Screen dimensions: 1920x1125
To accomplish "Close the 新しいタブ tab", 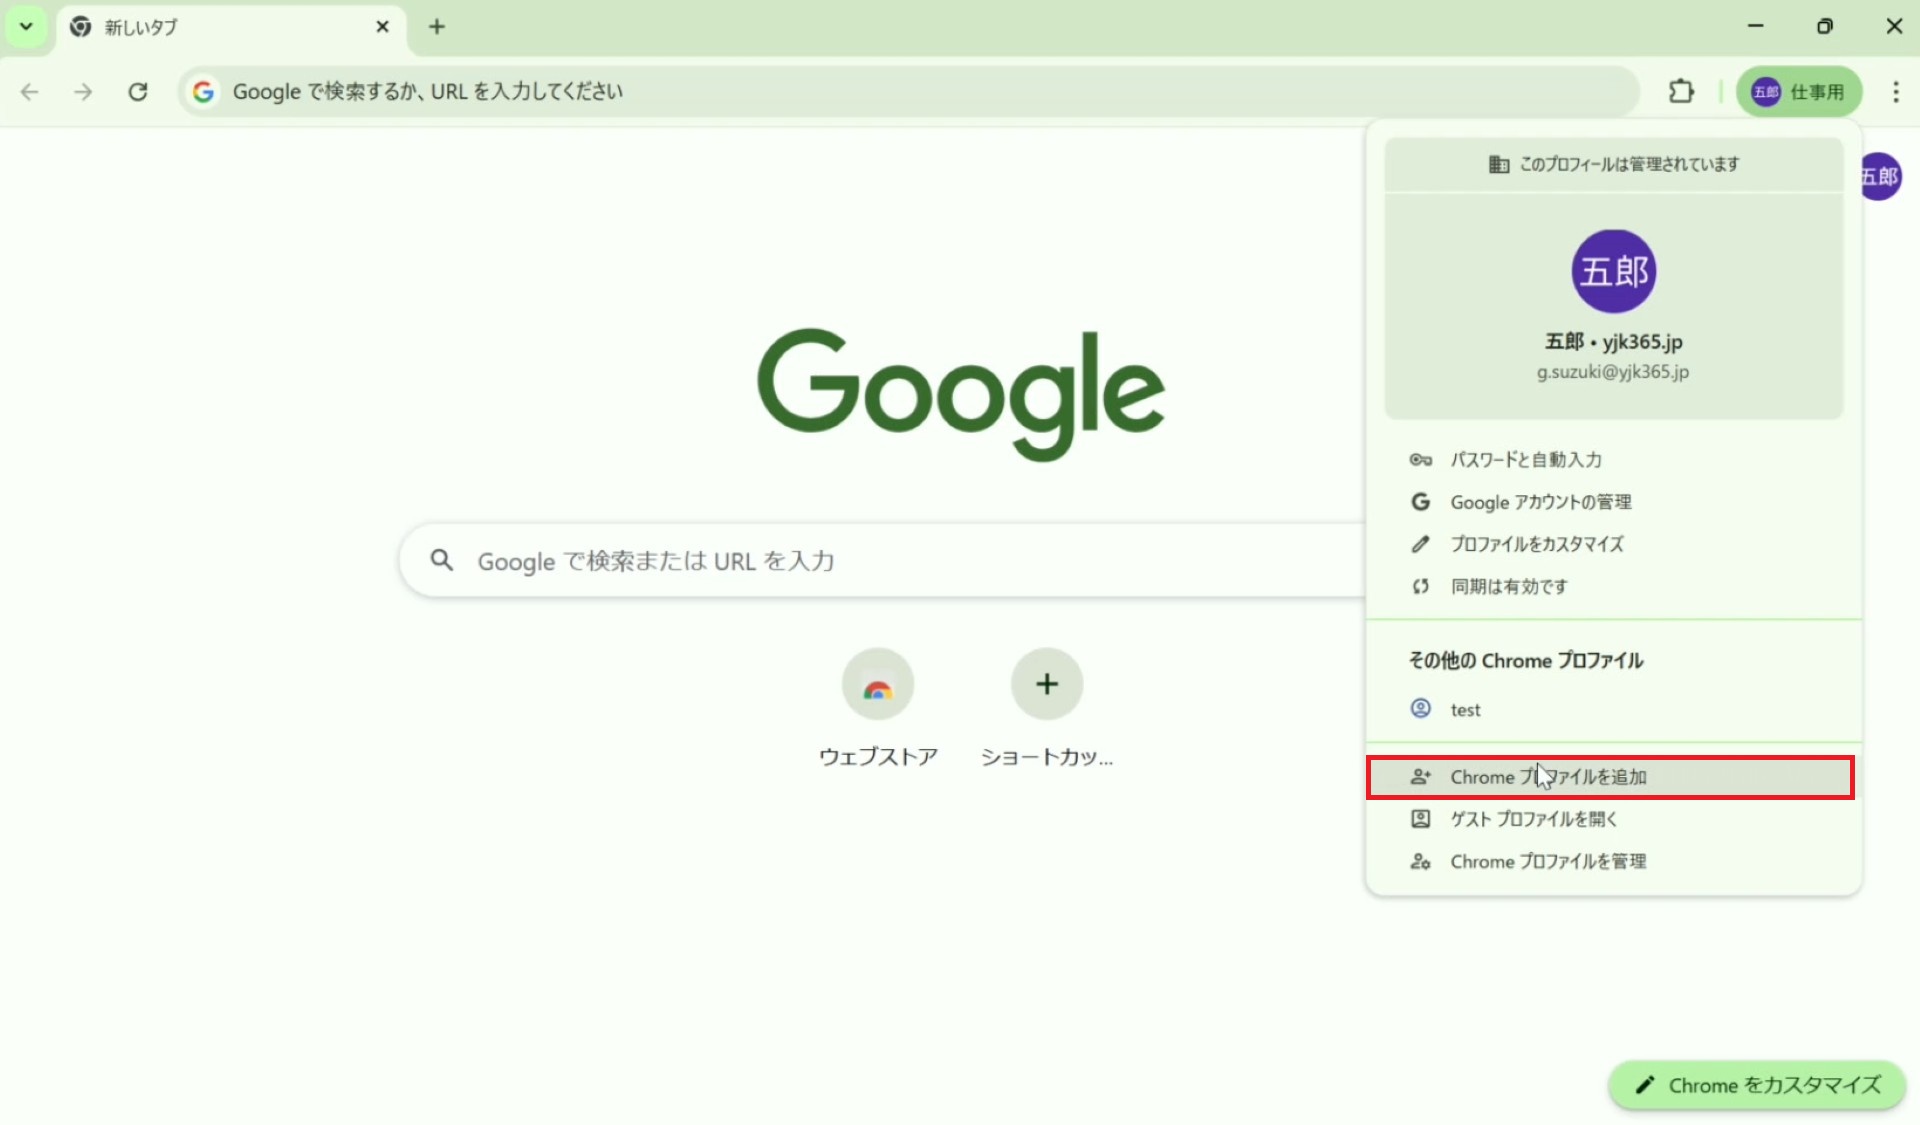I will 382,27.
